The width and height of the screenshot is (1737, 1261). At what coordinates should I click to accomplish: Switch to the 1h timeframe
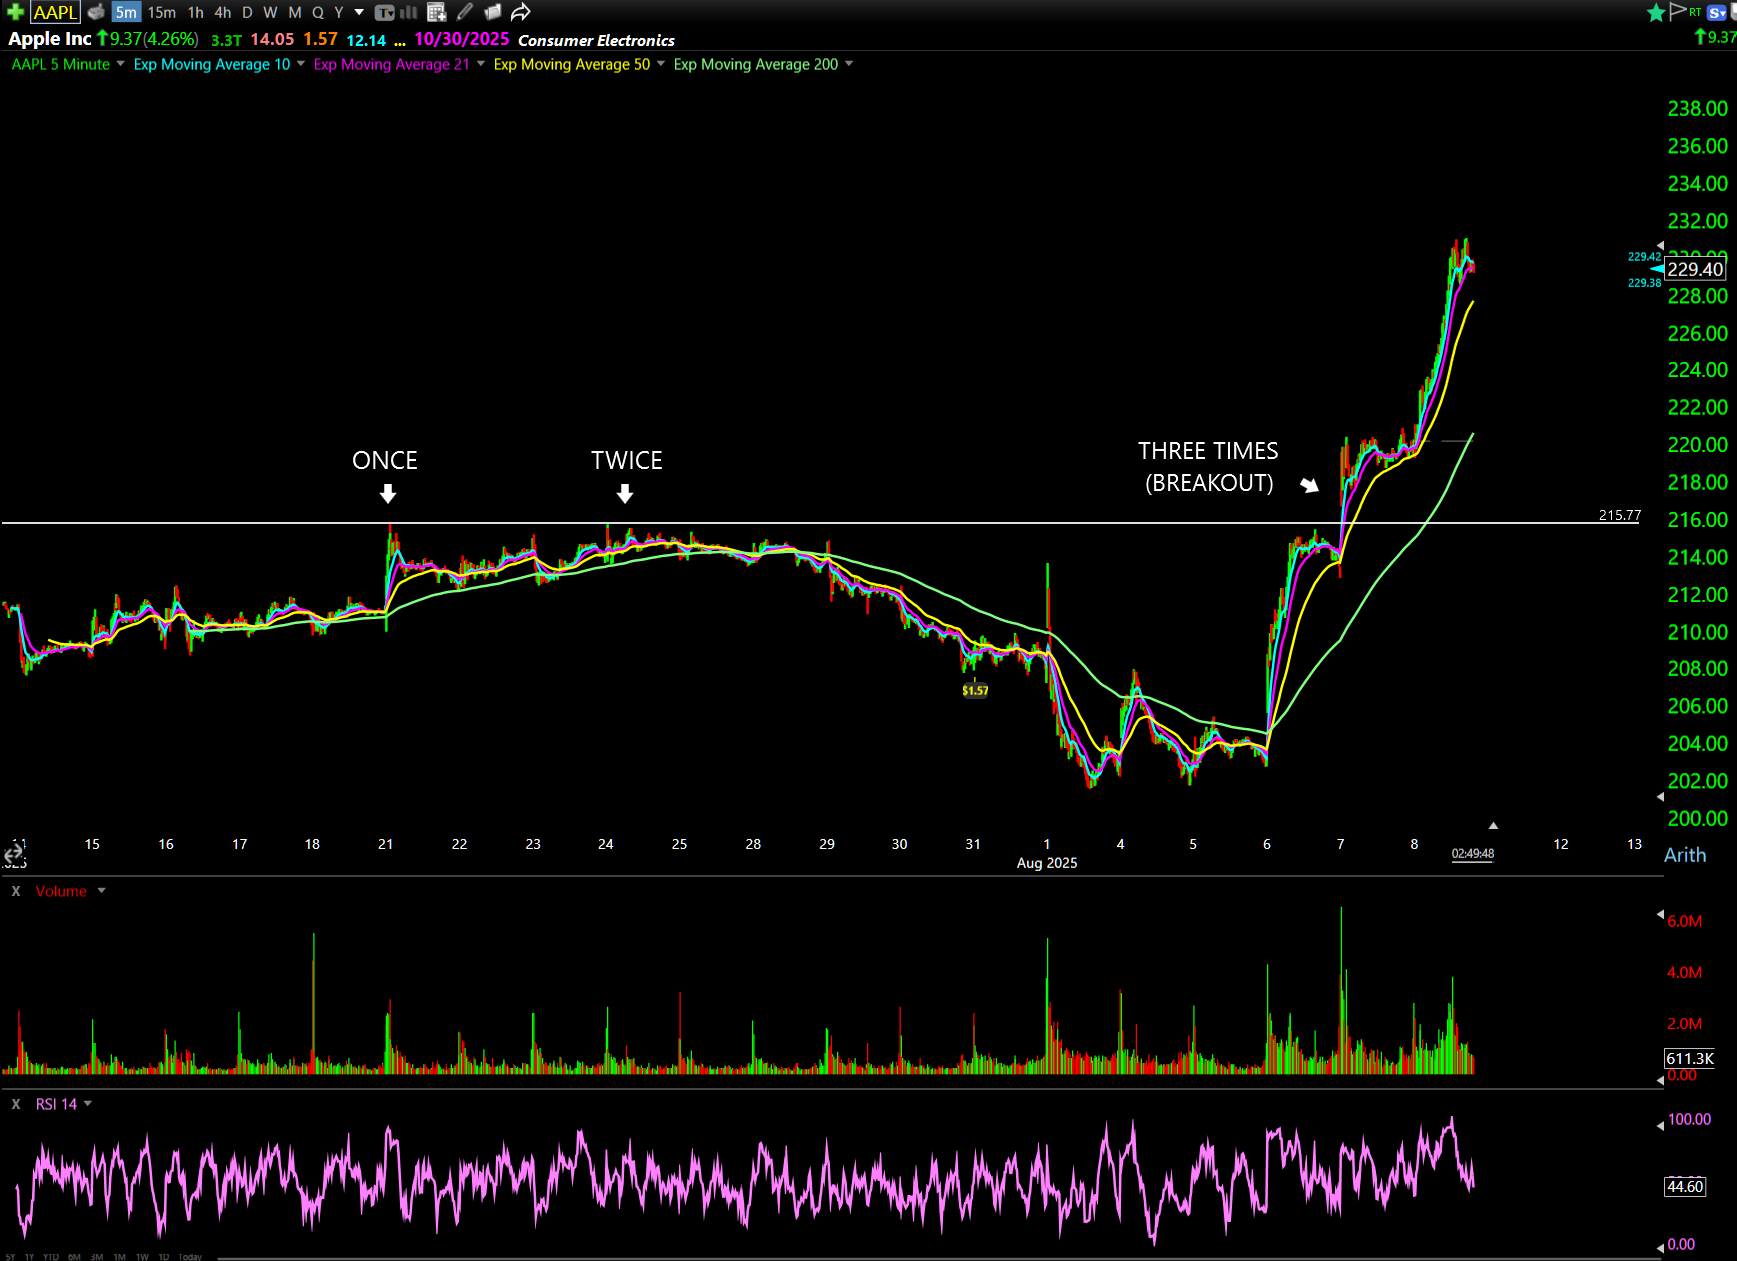[x=196, y=12]
